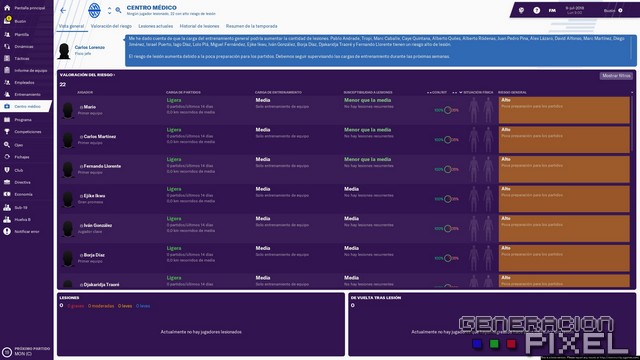The height and width of the screenshot is (360, 640).
Task: Open Sub-19 team icon in sidebar
Action: tap(7, 207)
